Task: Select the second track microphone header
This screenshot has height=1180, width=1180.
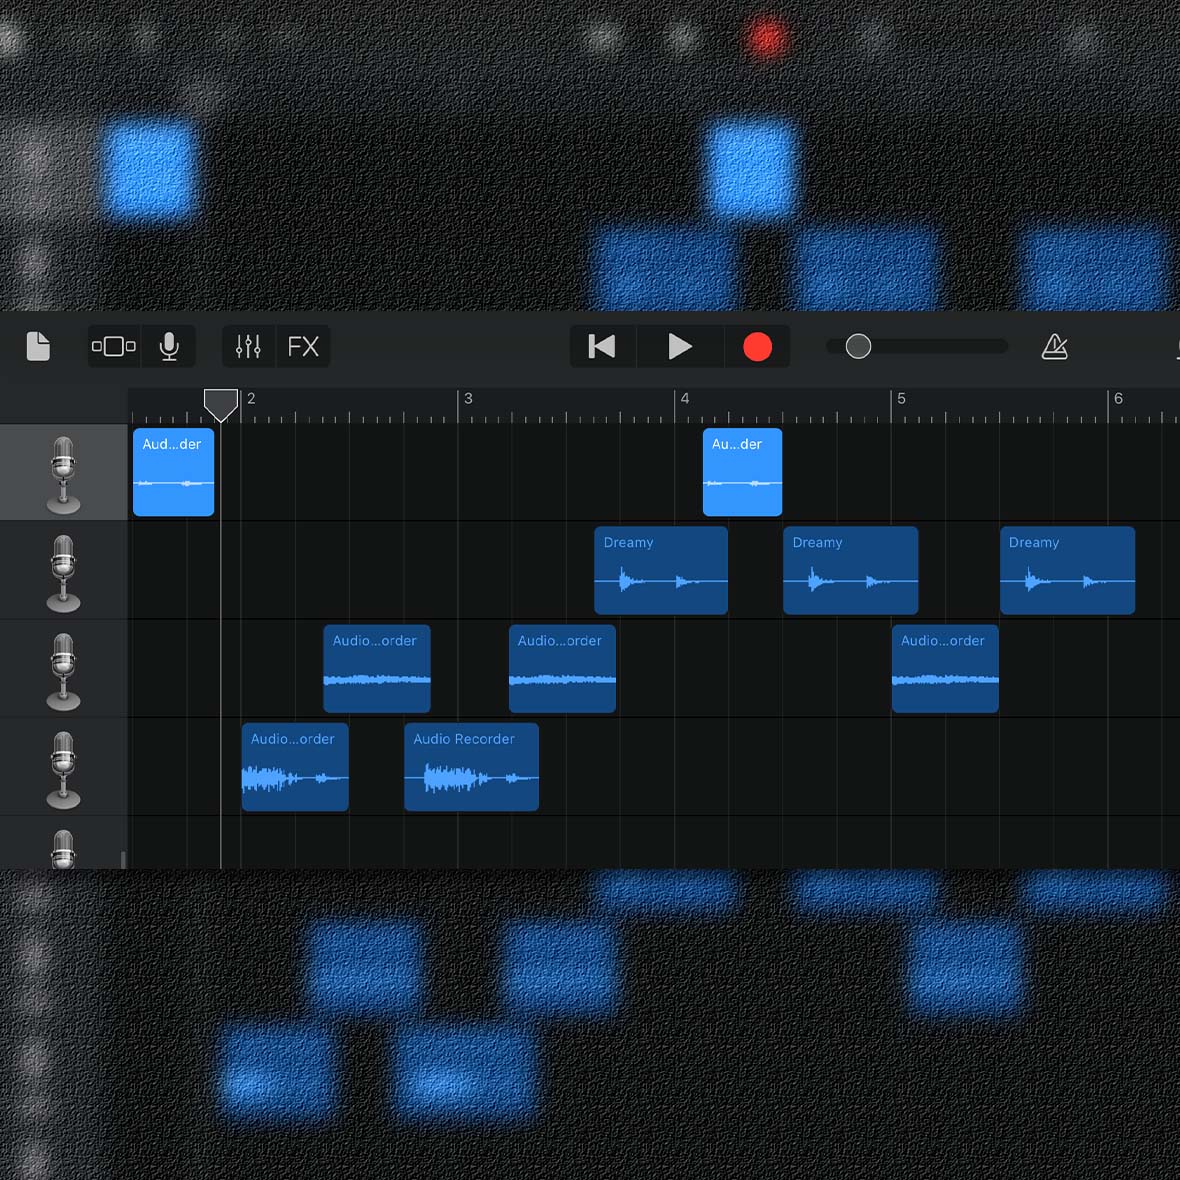Action: point(63,571)
